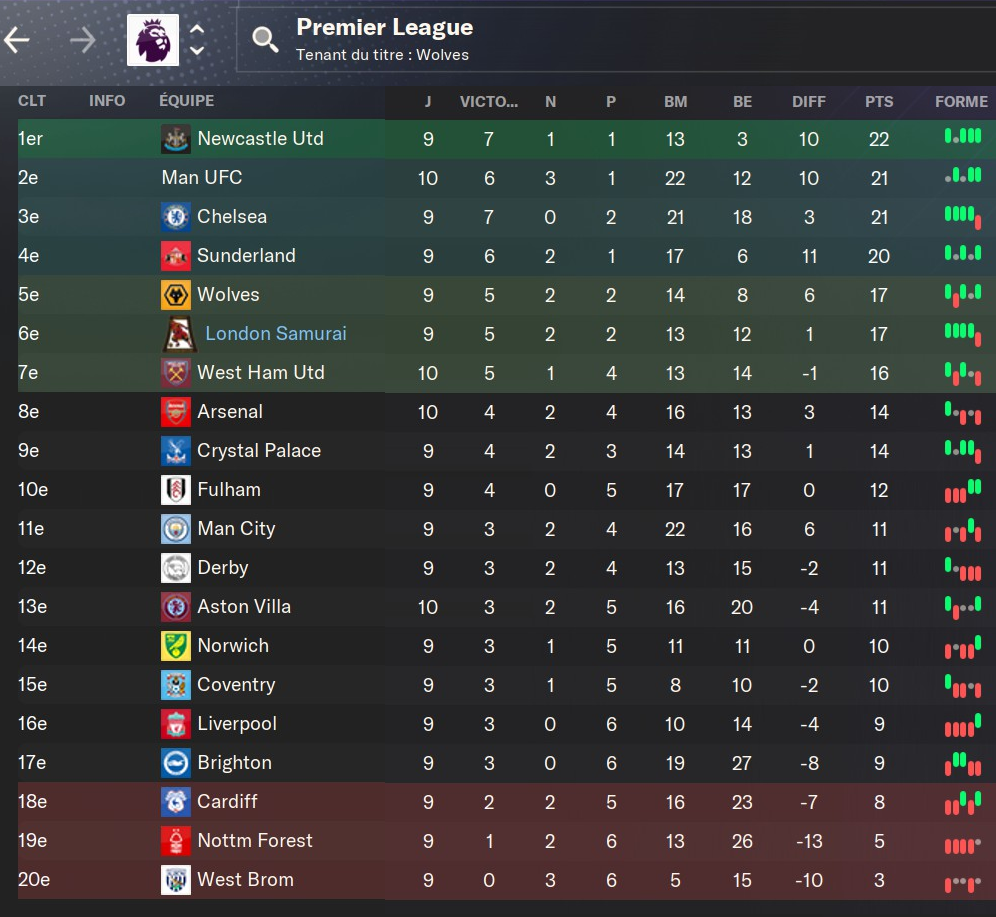The height and width of the screenshot is (917, 996).
Task: Click the Newcastle Utd club crest
Action: tap(176, 139)
